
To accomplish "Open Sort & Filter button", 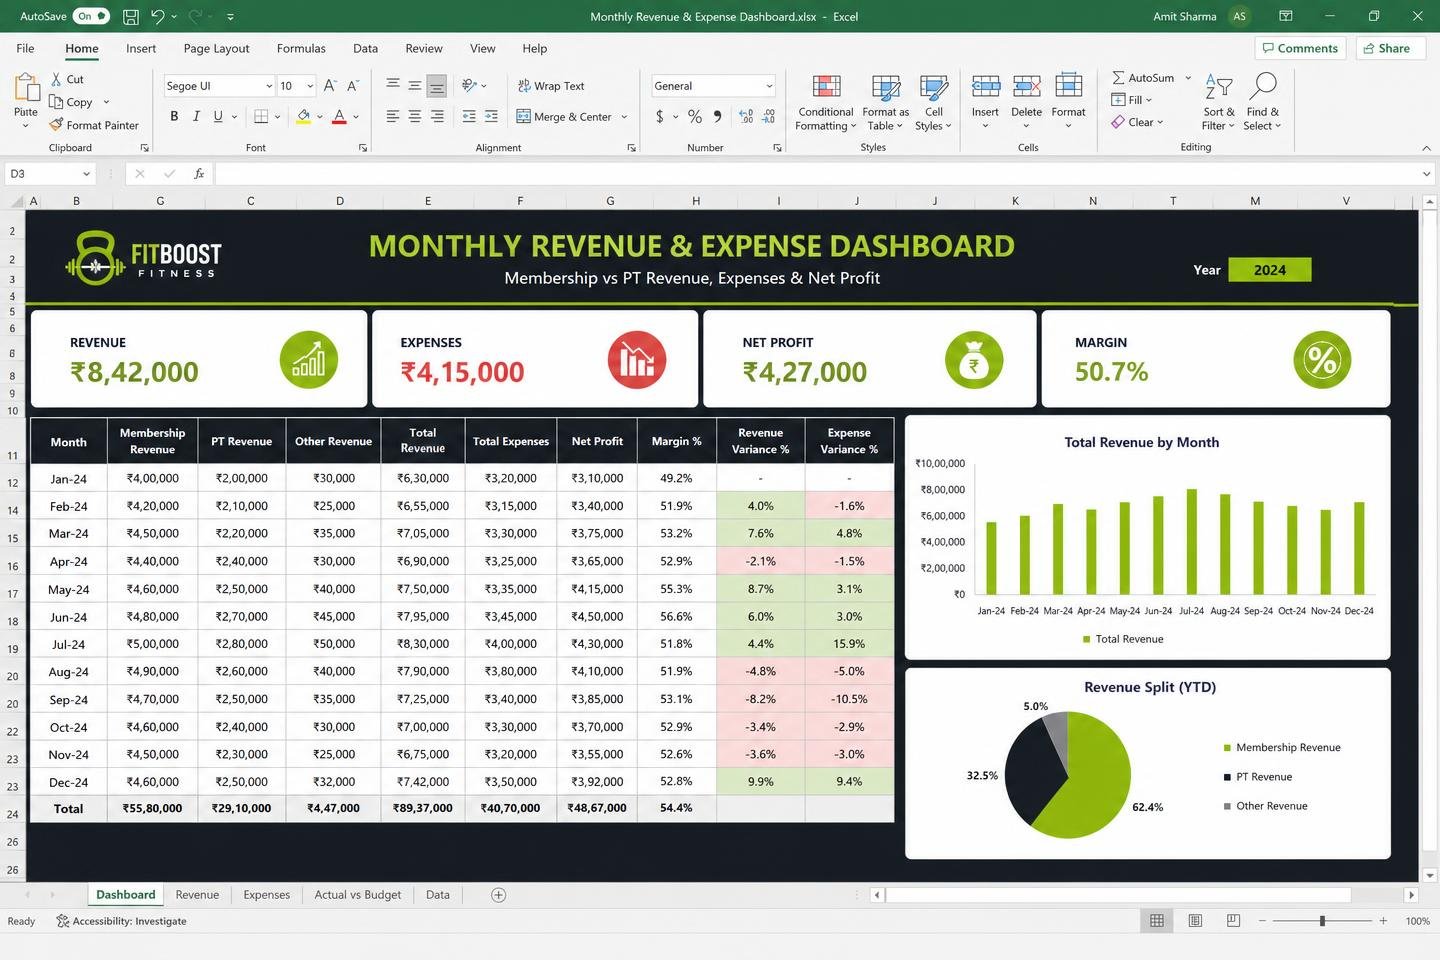I will coord(1218,102).
